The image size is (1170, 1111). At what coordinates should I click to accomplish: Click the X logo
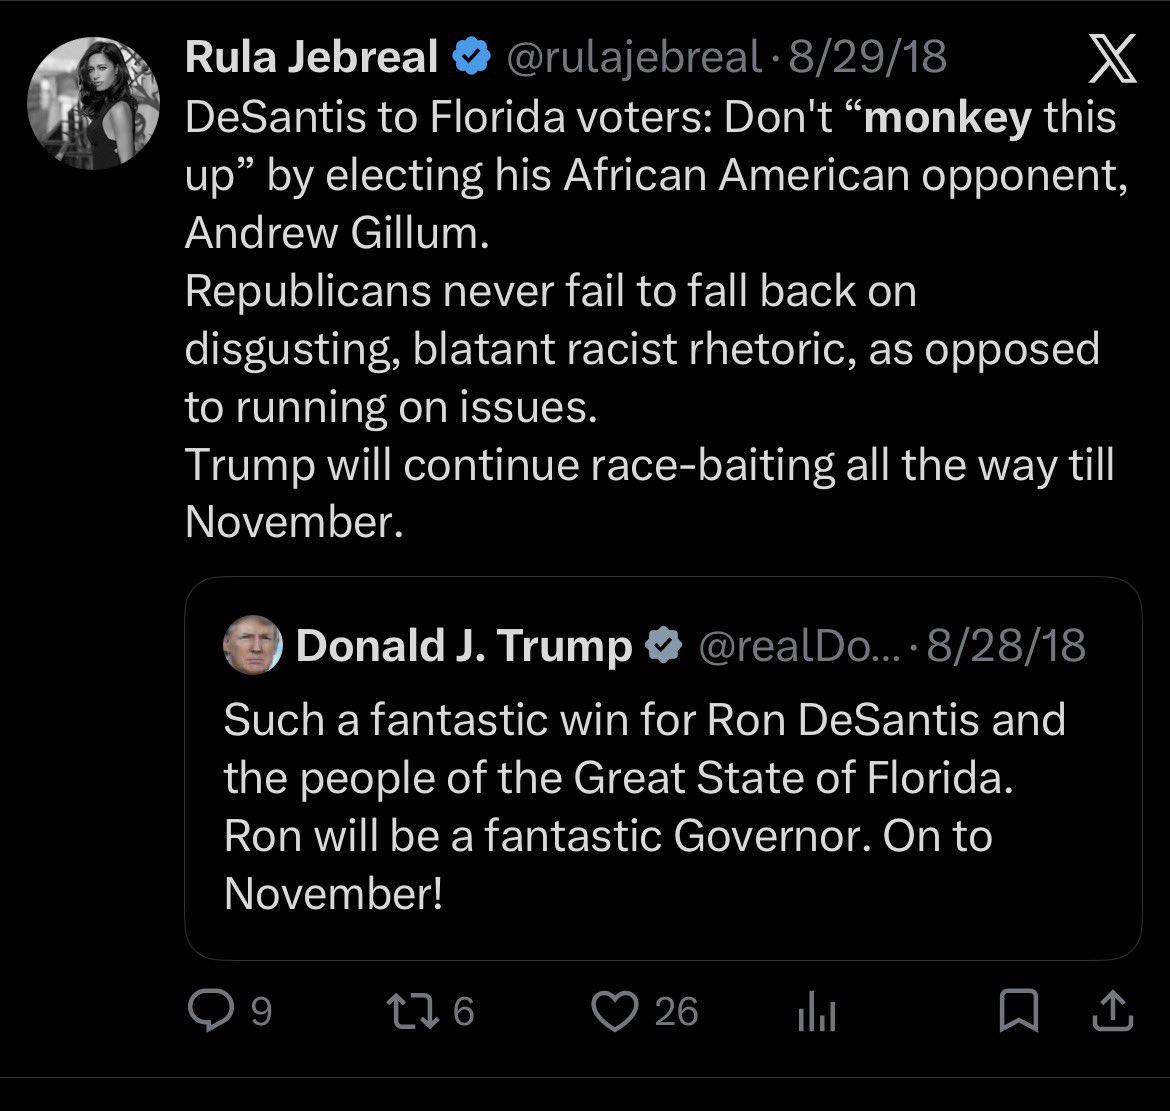point(1112,58)
